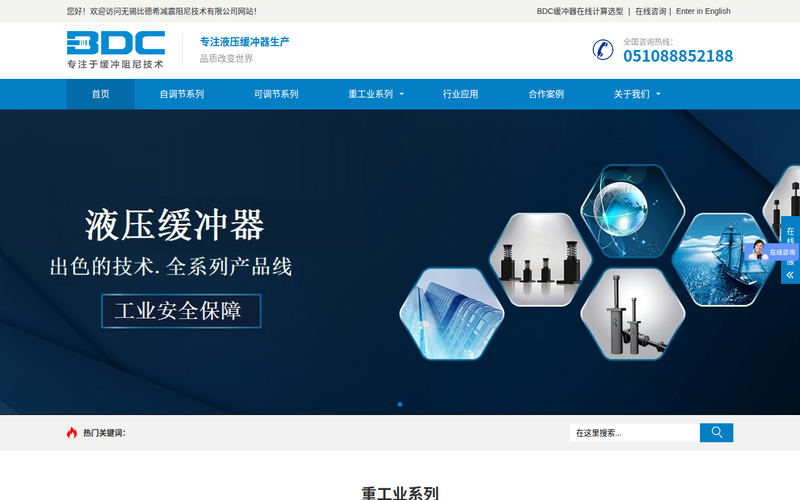Click the hotline number 051088852188
The height and width of the screenshot is (500, 800).
(x=678, y=56)
